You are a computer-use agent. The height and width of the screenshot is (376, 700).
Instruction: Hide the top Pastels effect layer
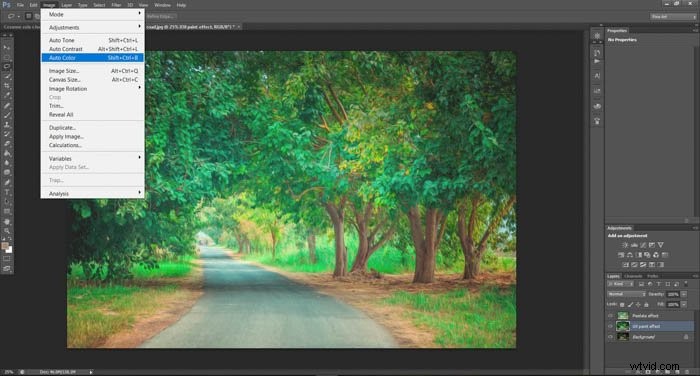(x=610, y=316)
